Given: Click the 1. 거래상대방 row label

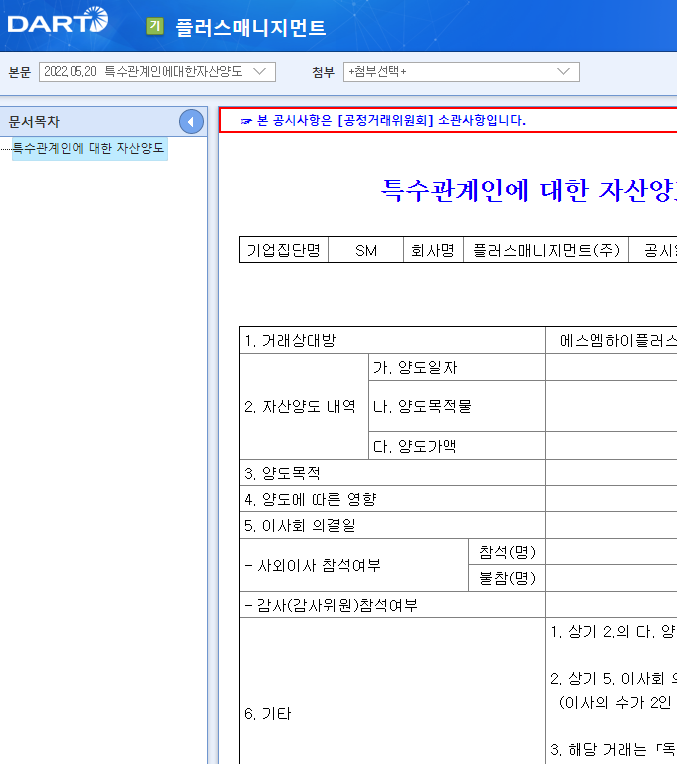Looking at the screenshot, I should [x=392, y=340].
